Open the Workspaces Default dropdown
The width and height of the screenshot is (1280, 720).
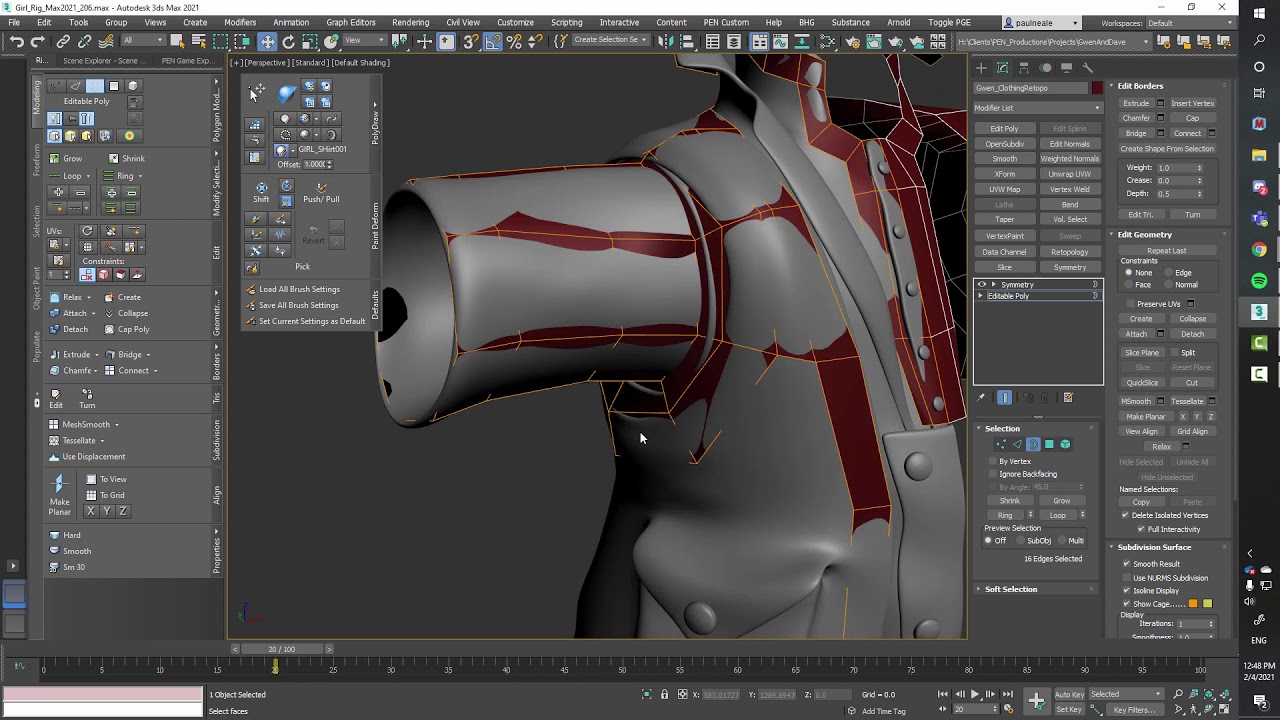tap(1189, 23)
